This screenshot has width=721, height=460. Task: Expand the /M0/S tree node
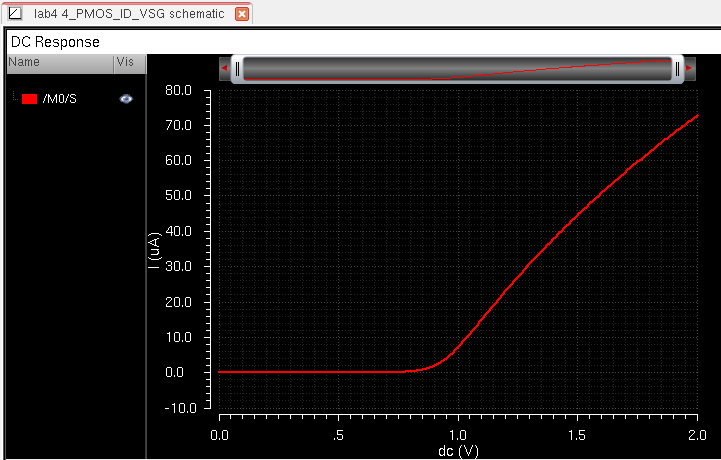pos(14,98)
